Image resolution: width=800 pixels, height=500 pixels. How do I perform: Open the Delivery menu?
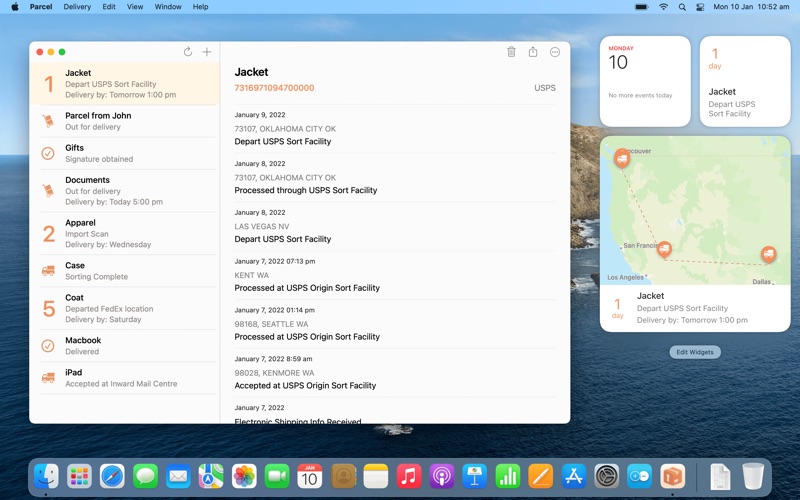tap(77, 7)
